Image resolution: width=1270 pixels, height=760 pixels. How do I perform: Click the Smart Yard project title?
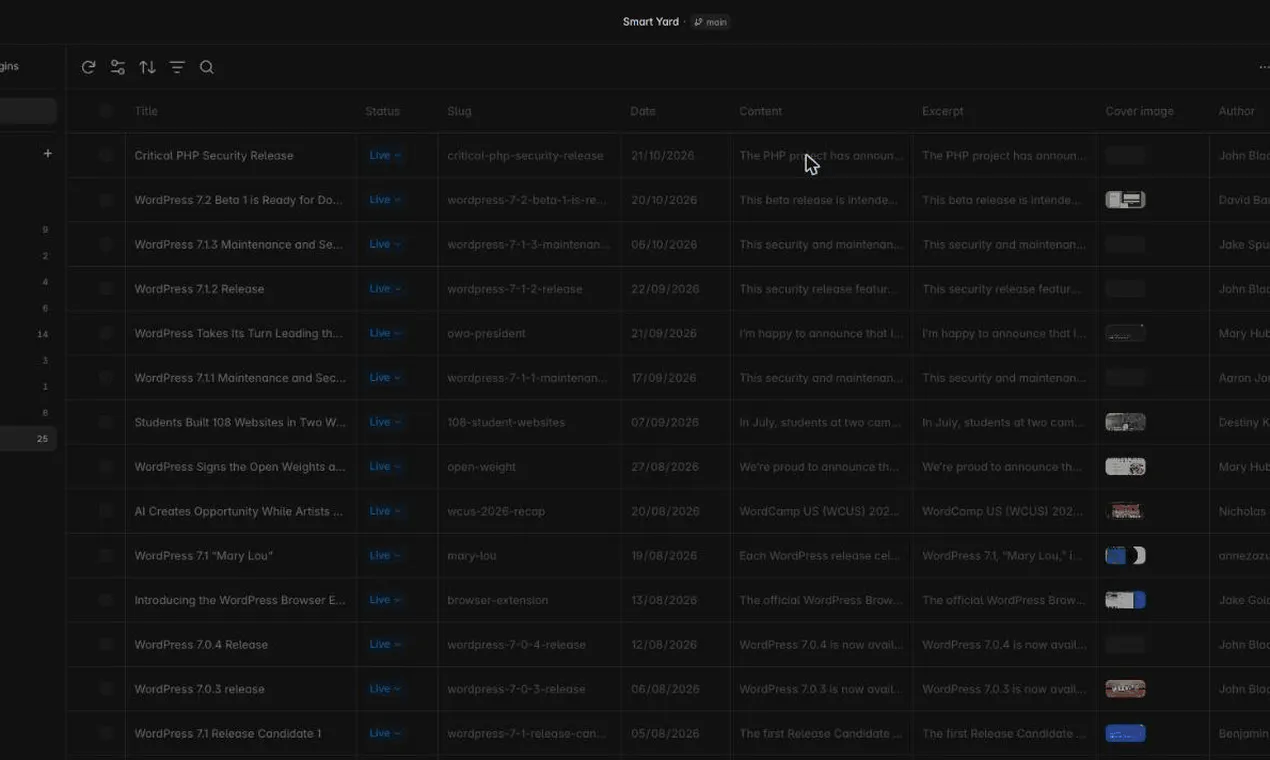tap(651, 22)
